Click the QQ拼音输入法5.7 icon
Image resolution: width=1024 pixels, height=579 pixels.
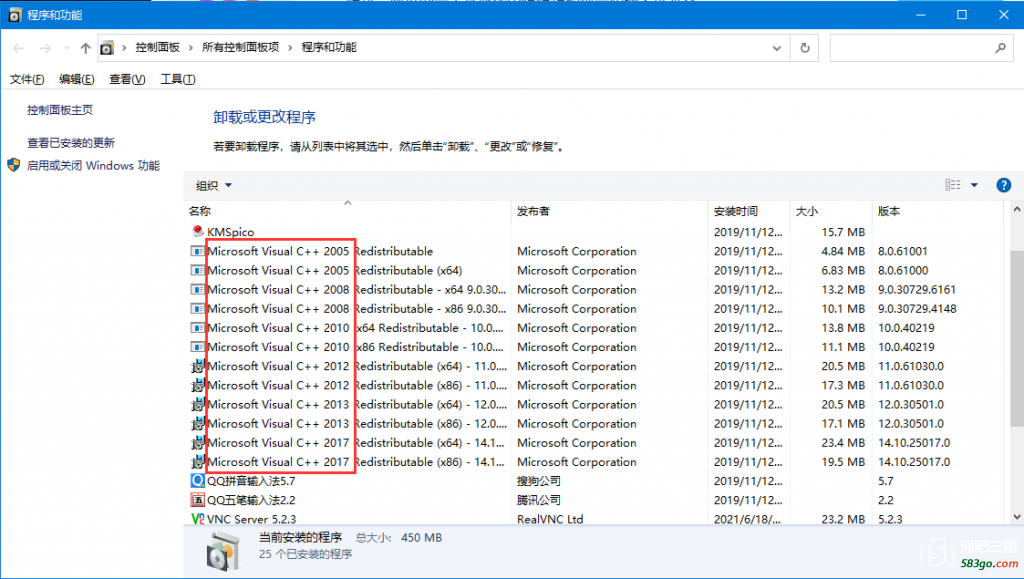coord(197,481)
